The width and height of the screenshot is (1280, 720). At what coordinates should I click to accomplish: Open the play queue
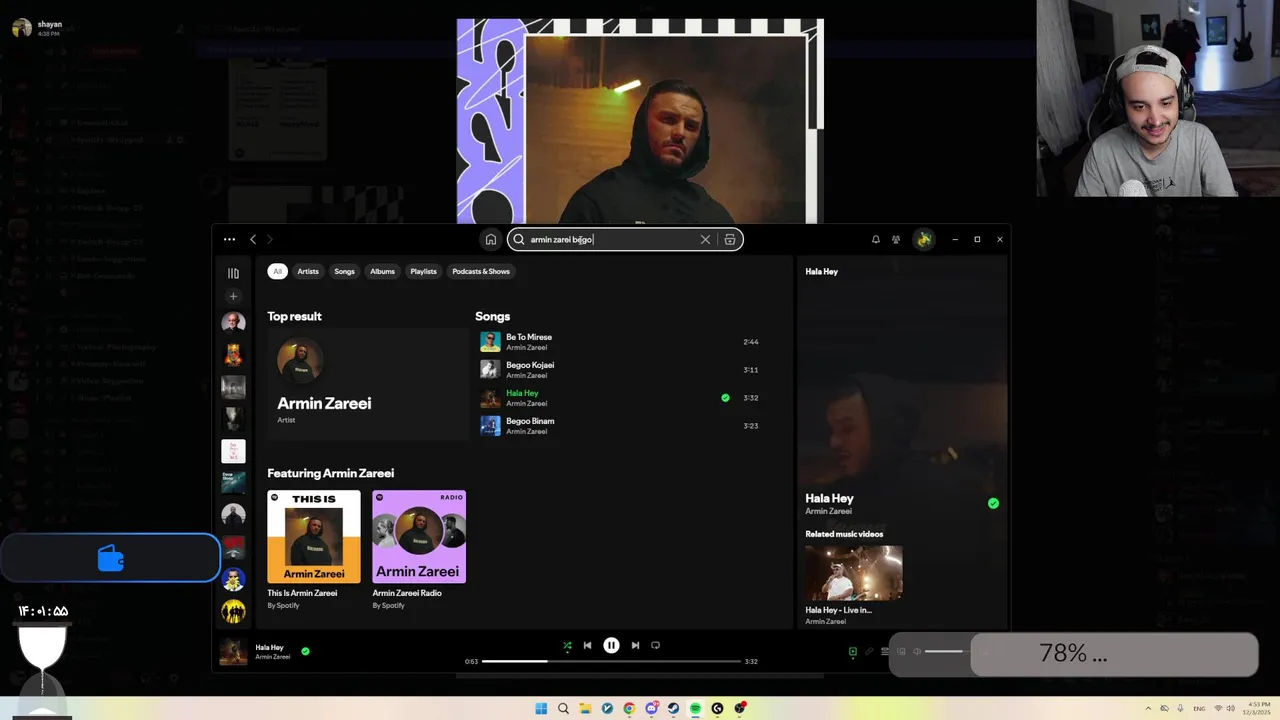(885, 651)
